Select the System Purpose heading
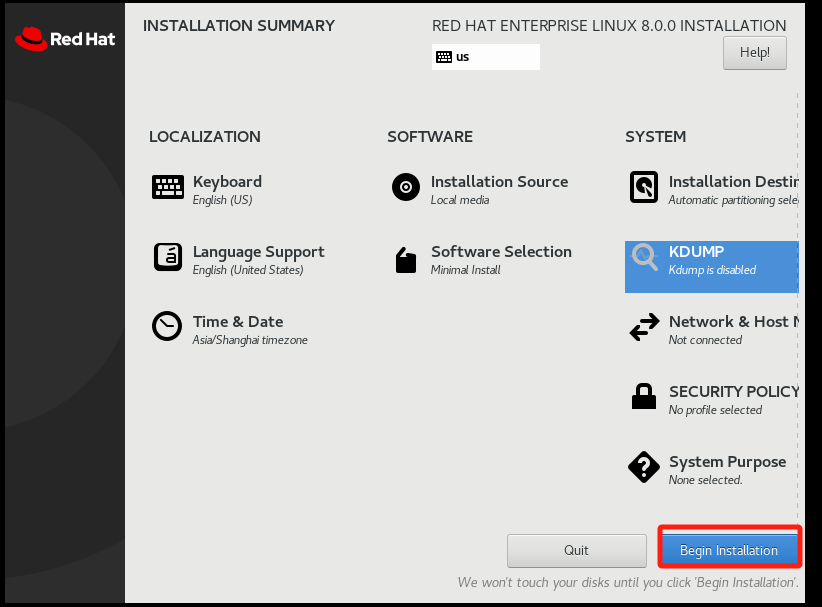Viewport: 822px width, 607px height. tap(727, 462)
